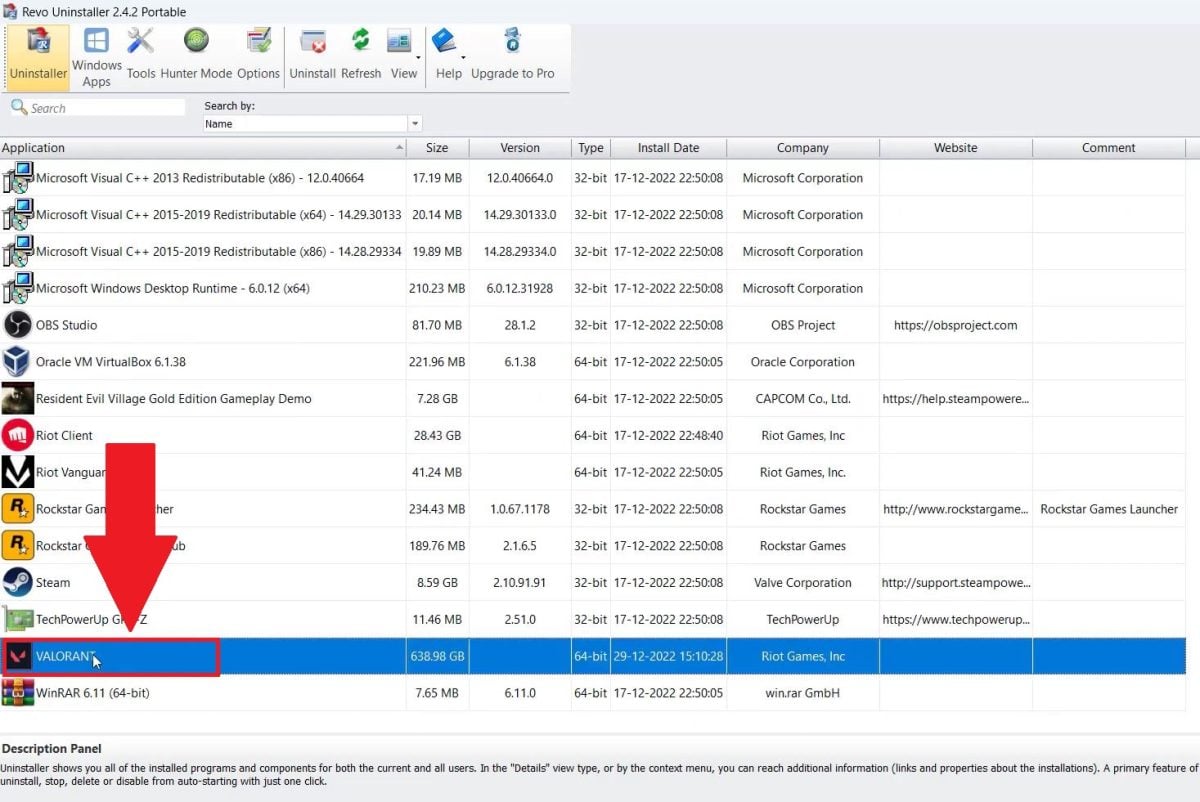This screenshot has height=802, width=1200.
Task: Open the Tools panel
Action: 141,57
